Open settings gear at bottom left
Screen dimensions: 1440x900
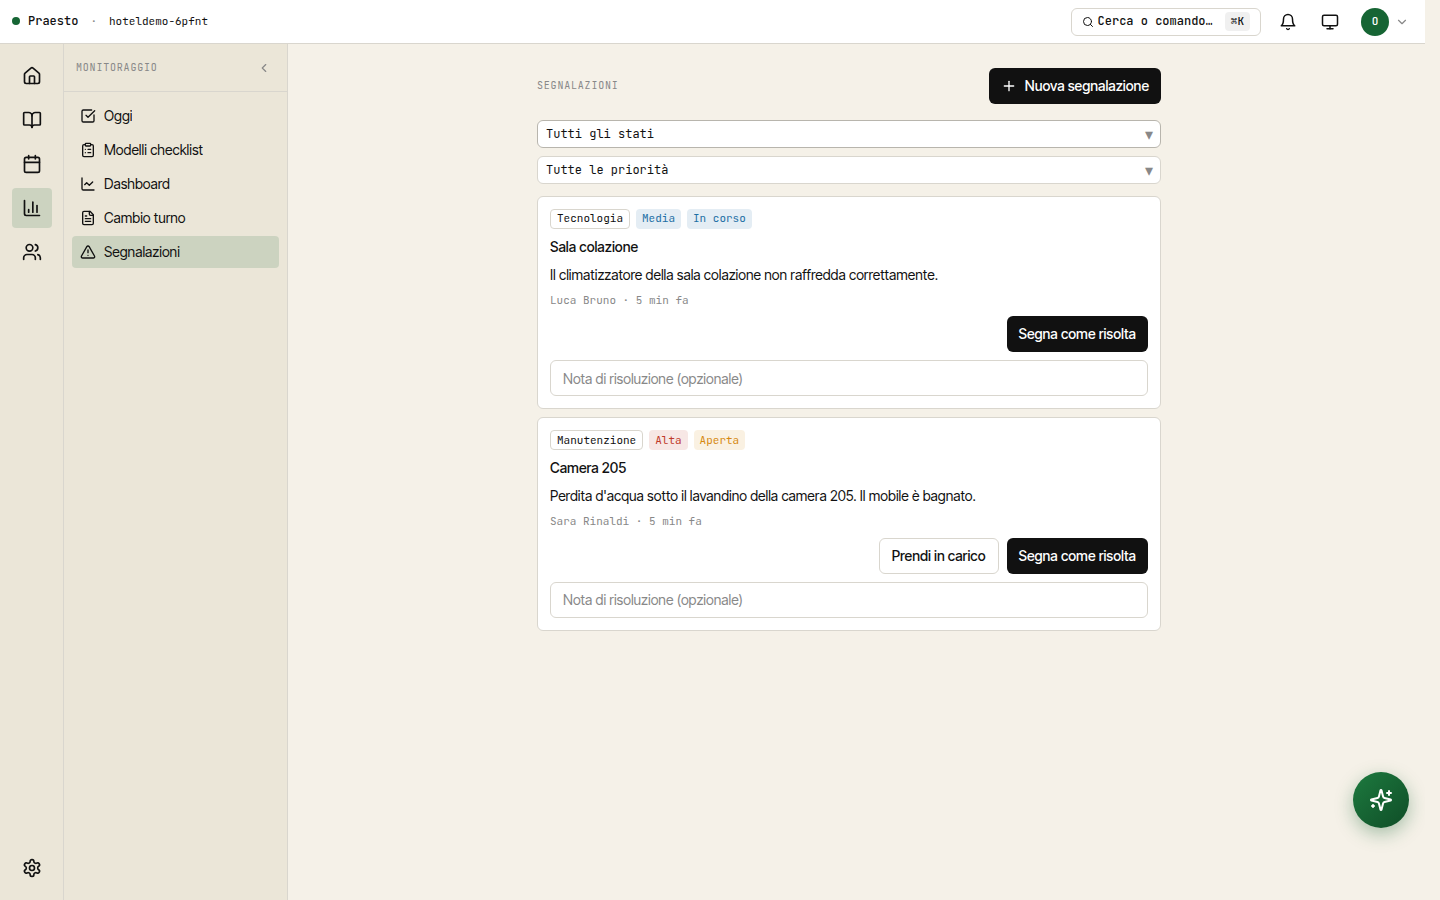coord(32,868)
